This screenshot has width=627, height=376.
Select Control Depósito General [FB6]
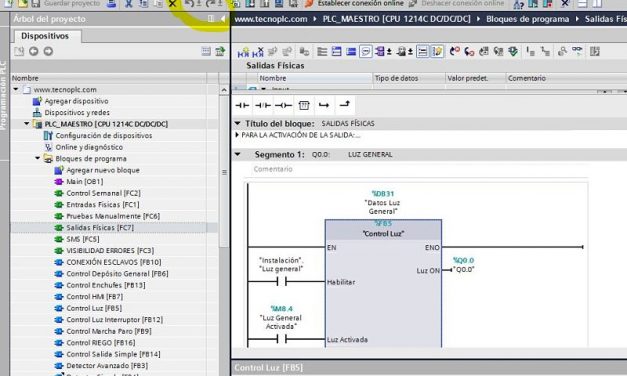[117, 274]
